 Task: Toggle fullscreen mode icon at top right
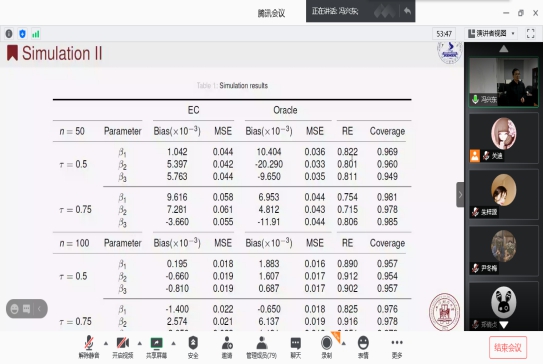click(530, 34)
